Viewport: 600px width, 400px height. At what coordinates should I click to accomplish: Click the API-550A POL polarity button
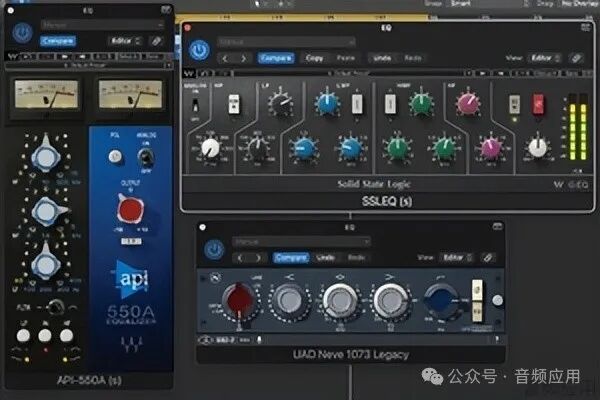point(115,156)
